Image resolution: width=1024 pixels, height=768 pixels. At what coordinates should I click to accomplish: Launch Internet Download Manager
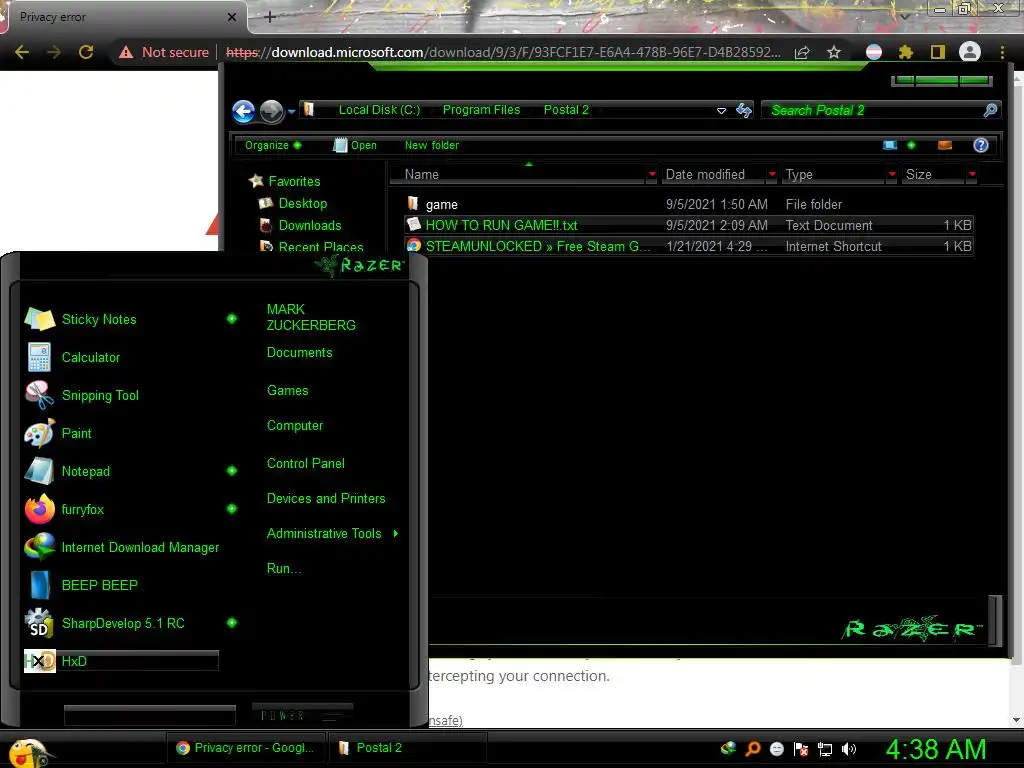(x=121, y=547)
